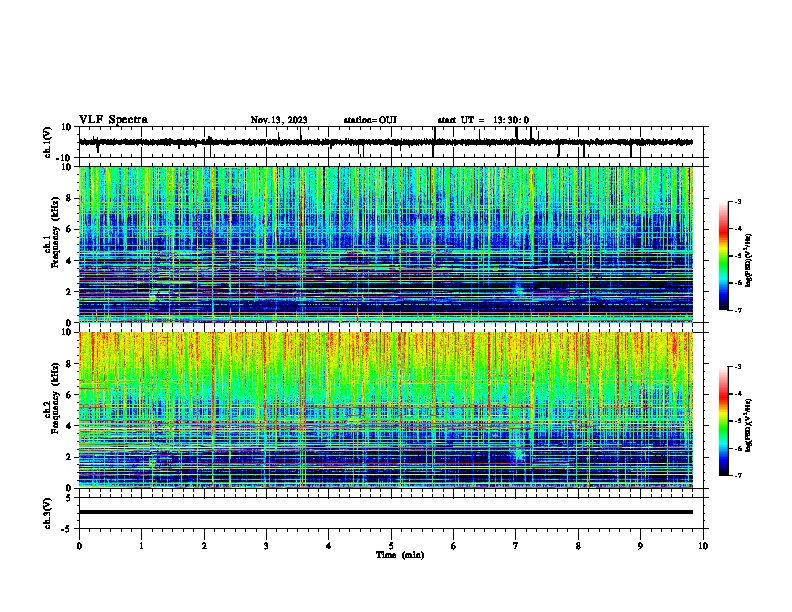Click the "-7" label on ch.1 color bar
This screenshot has height=612, width=792.
738,310
